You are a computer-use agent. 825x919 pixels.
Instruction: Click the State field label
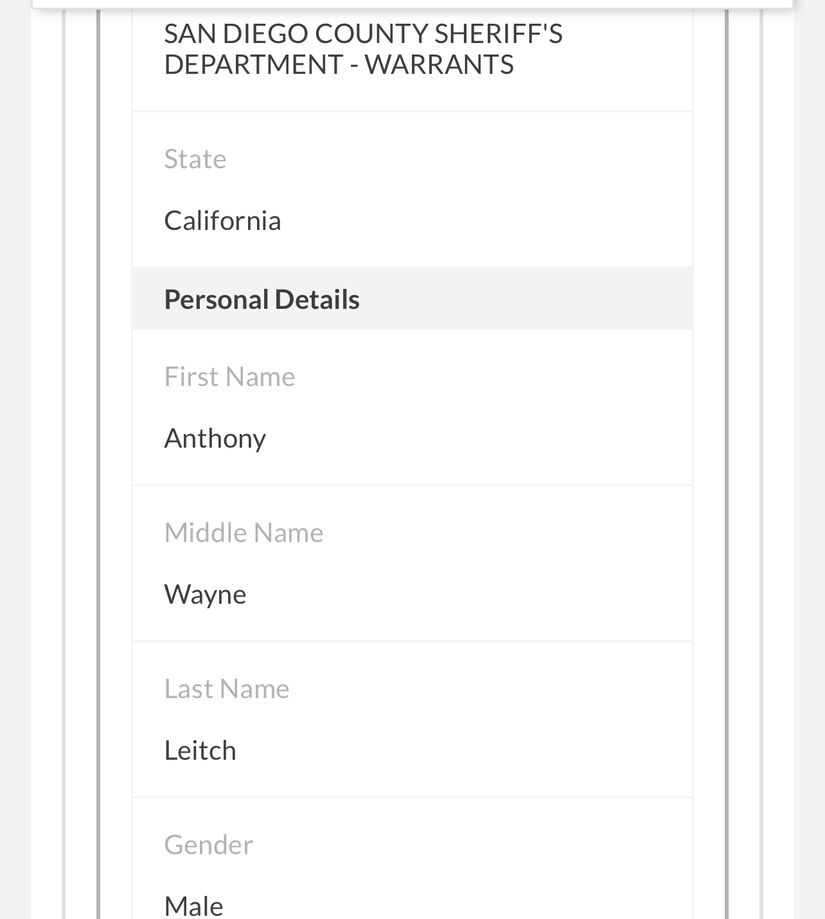coord(195,159)
